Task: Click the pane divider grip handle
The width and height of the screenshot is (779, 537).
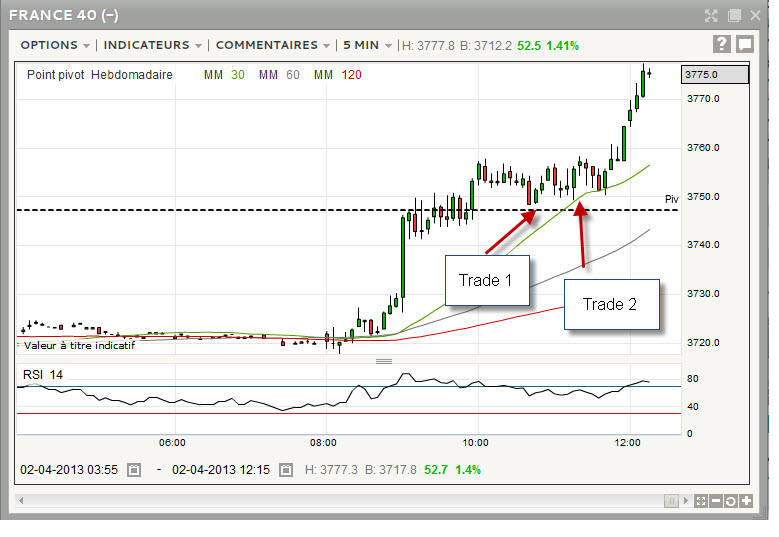Action: tap(384, 361)
